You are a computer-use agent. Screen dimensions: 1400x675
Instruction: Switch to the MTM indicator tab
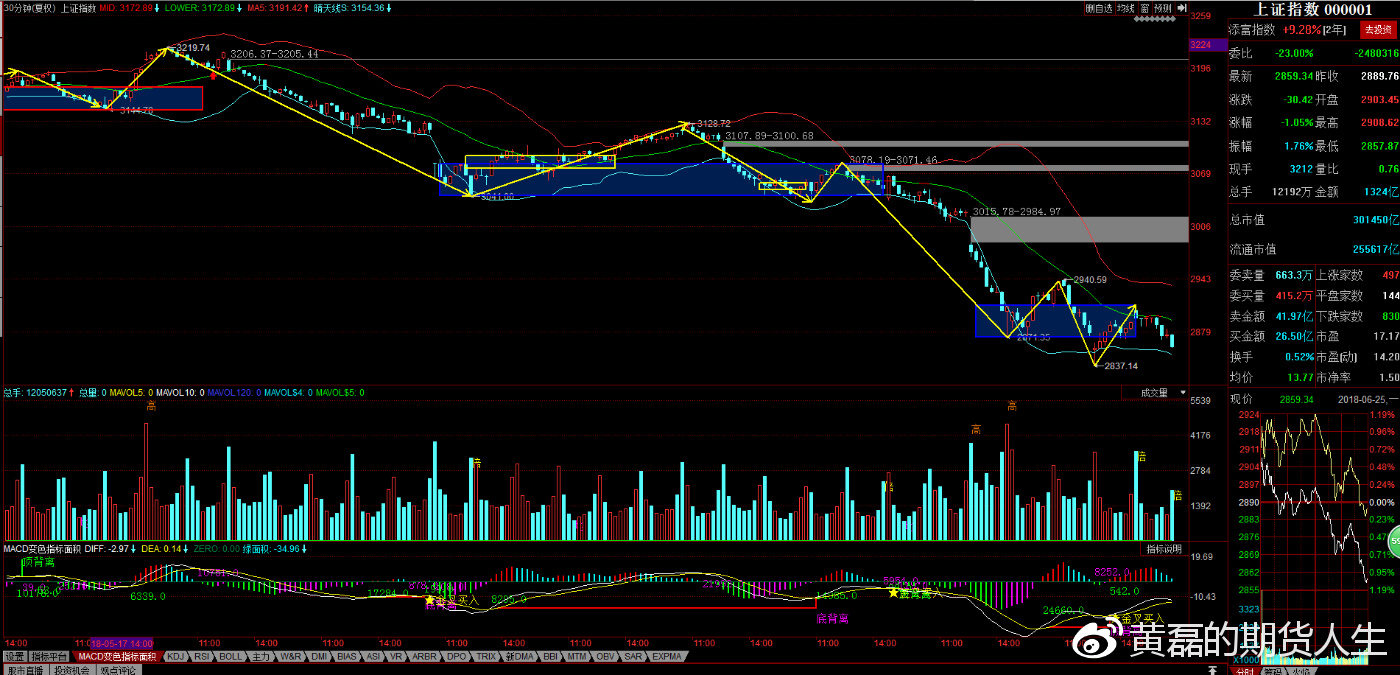[x=578, y=656]
